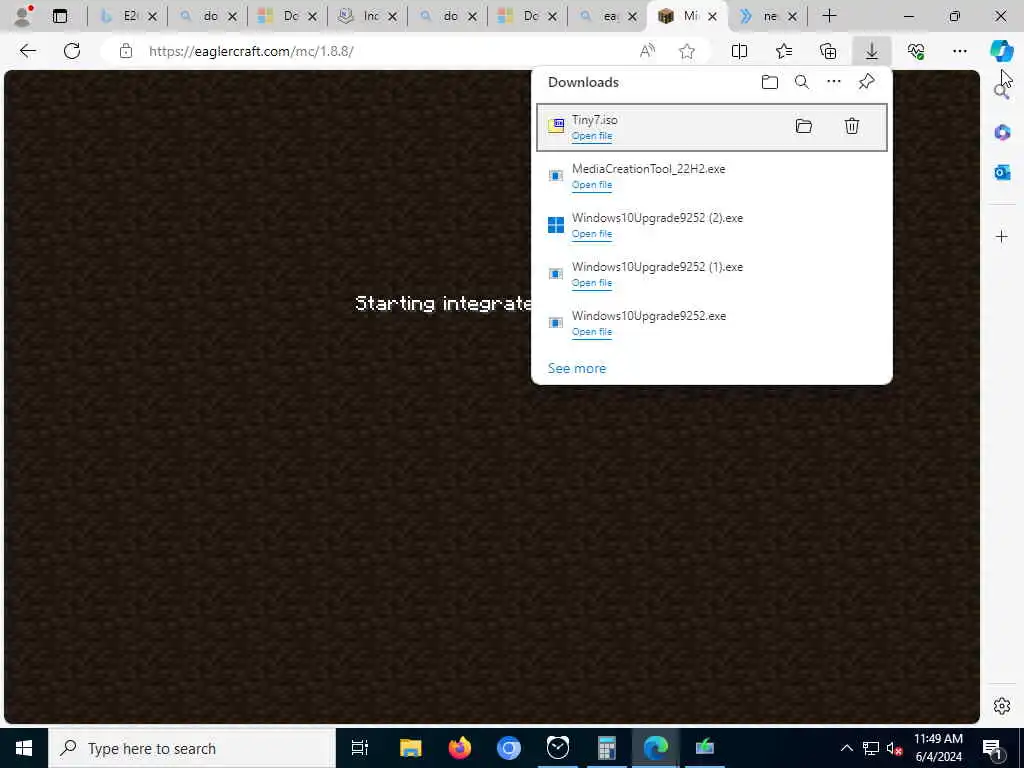The width and height of the screenshot is (1024, 768).
Task: Open notification center
Action: tap(993, 749)
